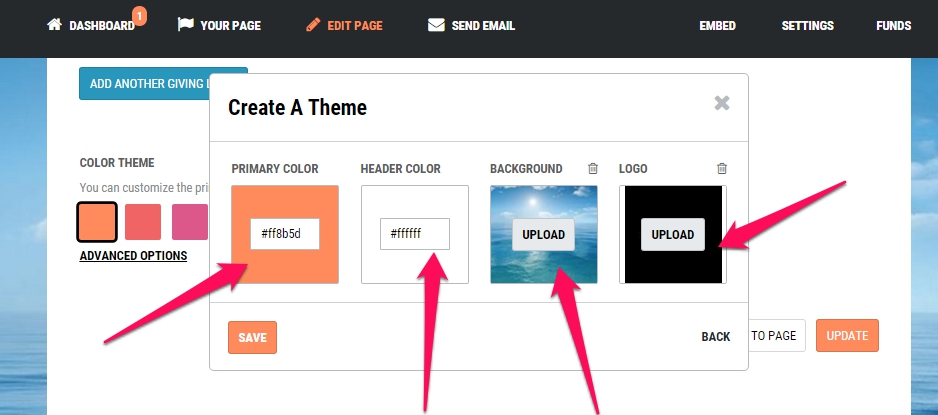938x415 pixels.
Task: Save the new theme
Action: point(252,337)
